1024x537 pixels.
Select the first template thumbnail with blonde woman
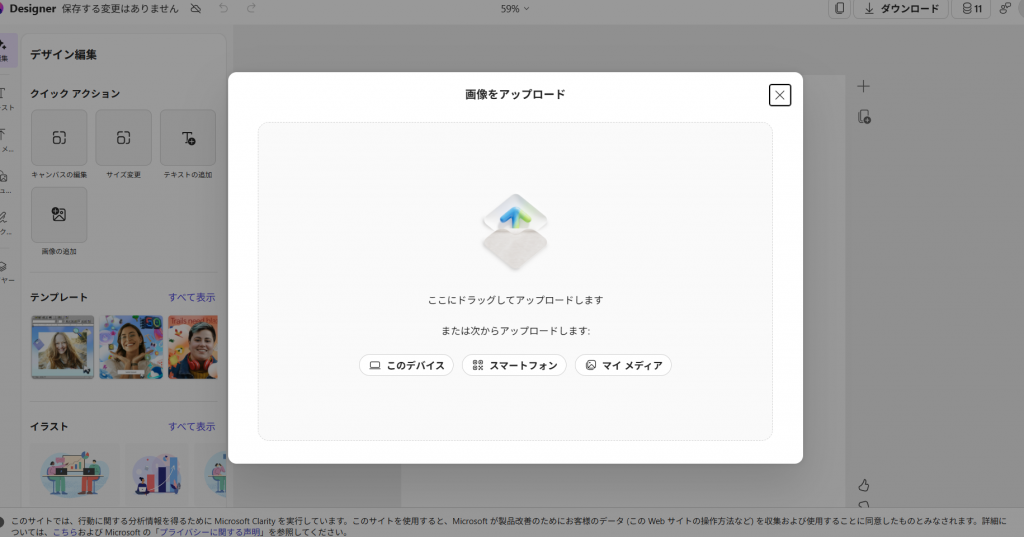coord(63,347)
